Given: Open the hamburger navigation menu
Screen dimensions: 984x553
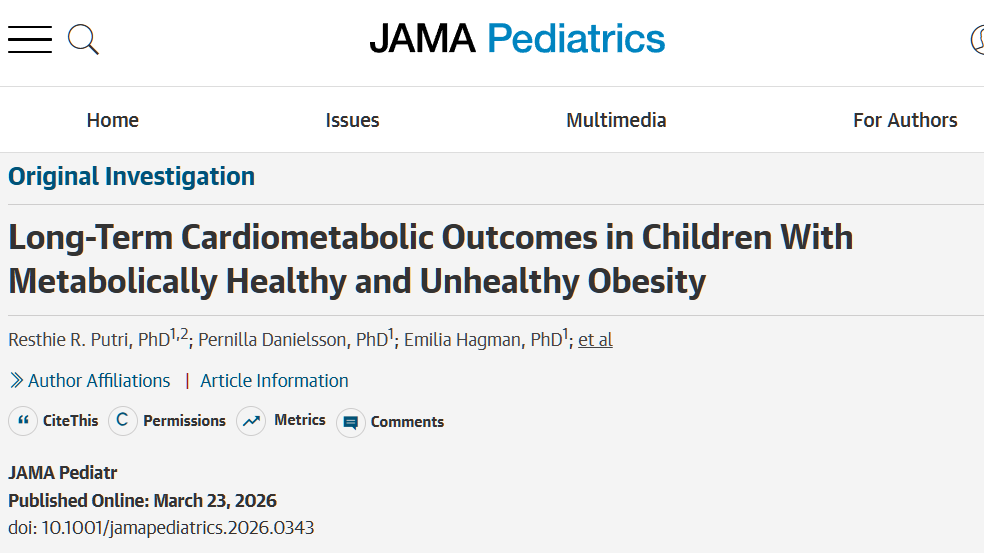Looking at the screenshot, I should tap(29, 40).
